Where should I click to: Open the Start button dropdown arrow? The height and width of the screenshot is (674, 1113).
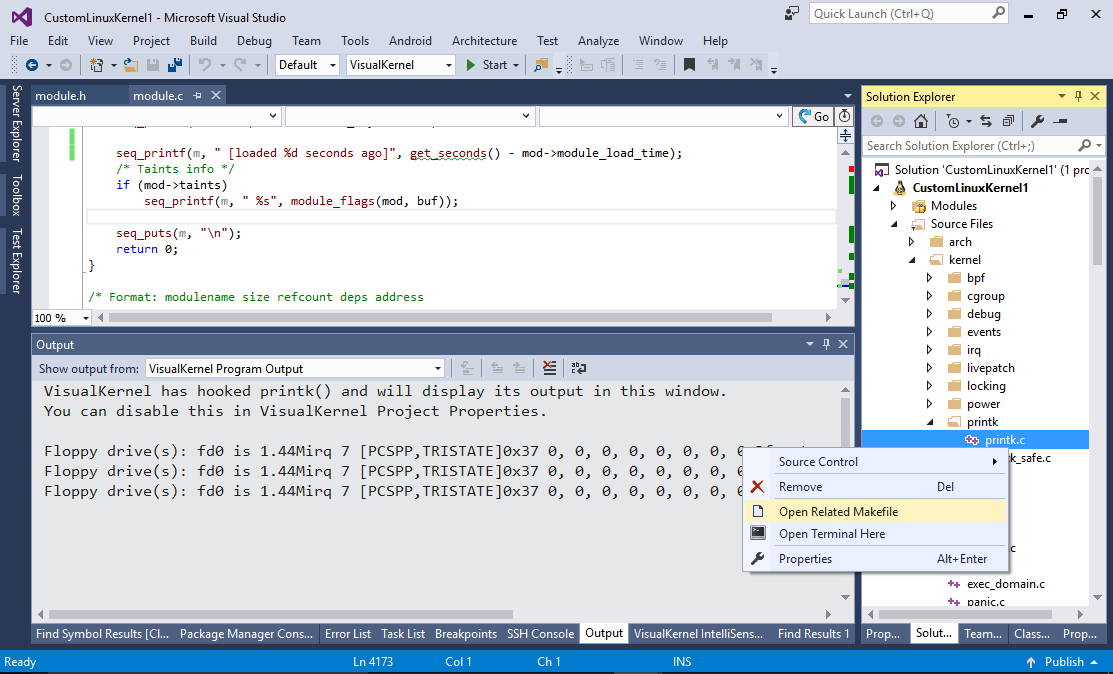coord(516,65)
